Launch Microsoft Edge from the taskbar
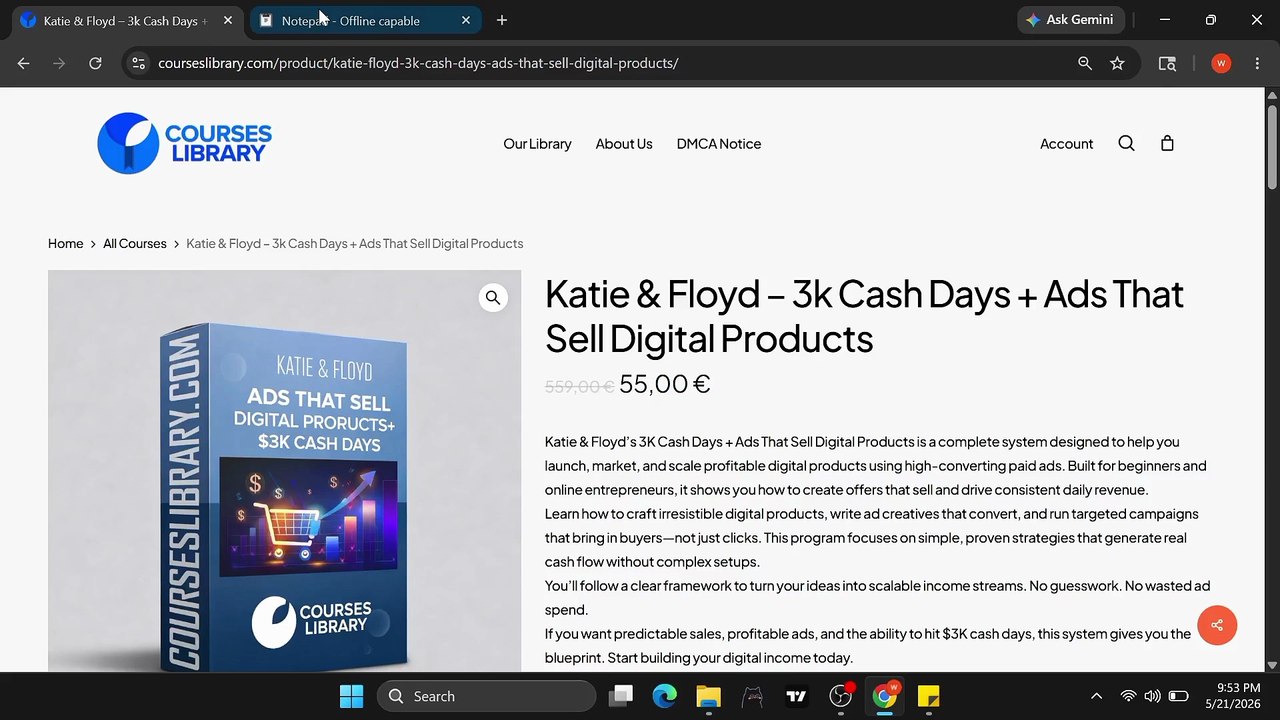This screenshot has height=720, width=1280. (x=664, y=696)
